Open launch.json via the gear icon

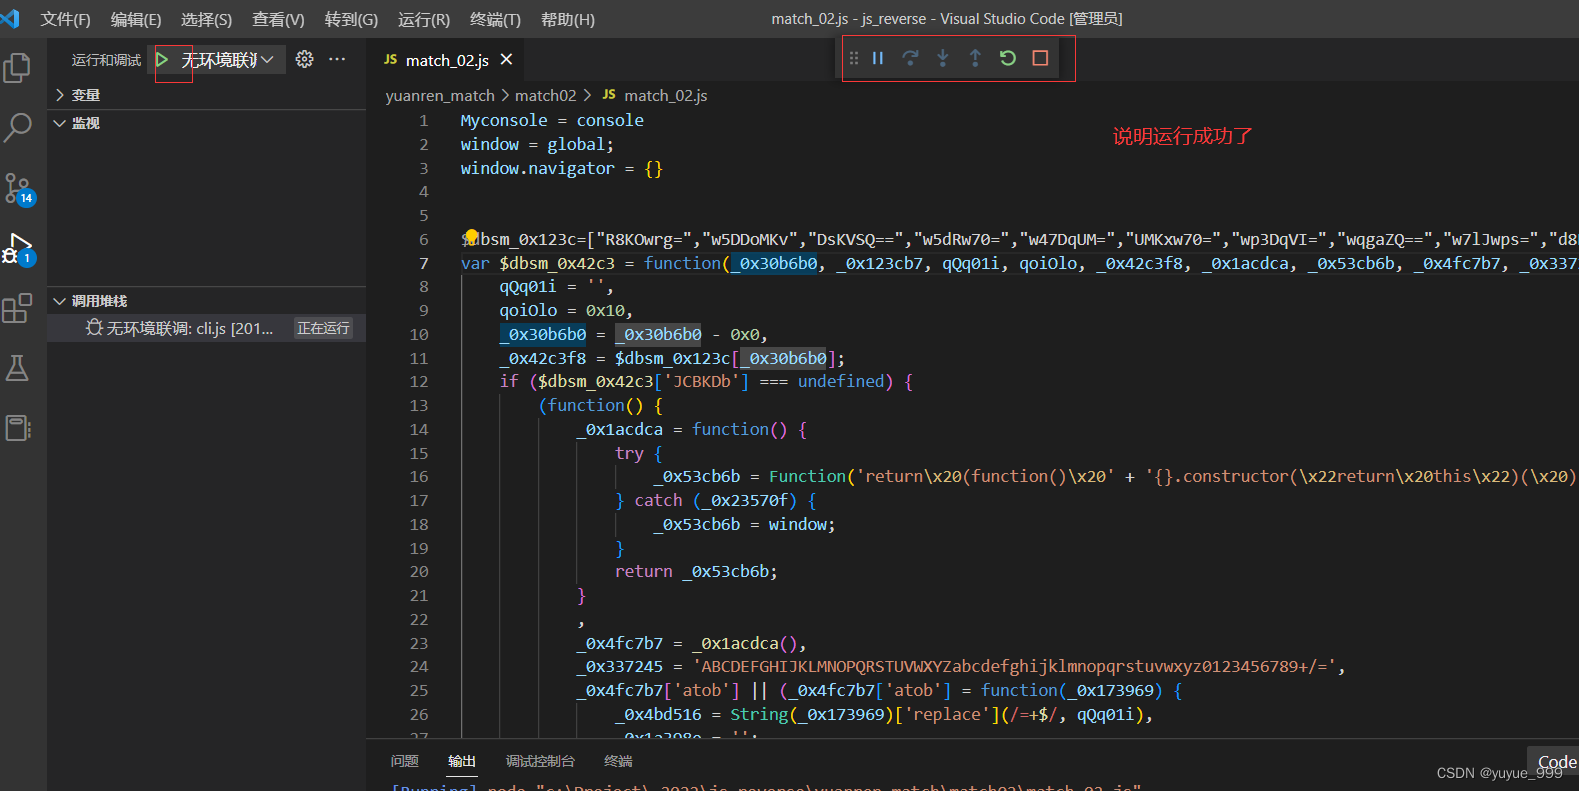tap(305, 59)
